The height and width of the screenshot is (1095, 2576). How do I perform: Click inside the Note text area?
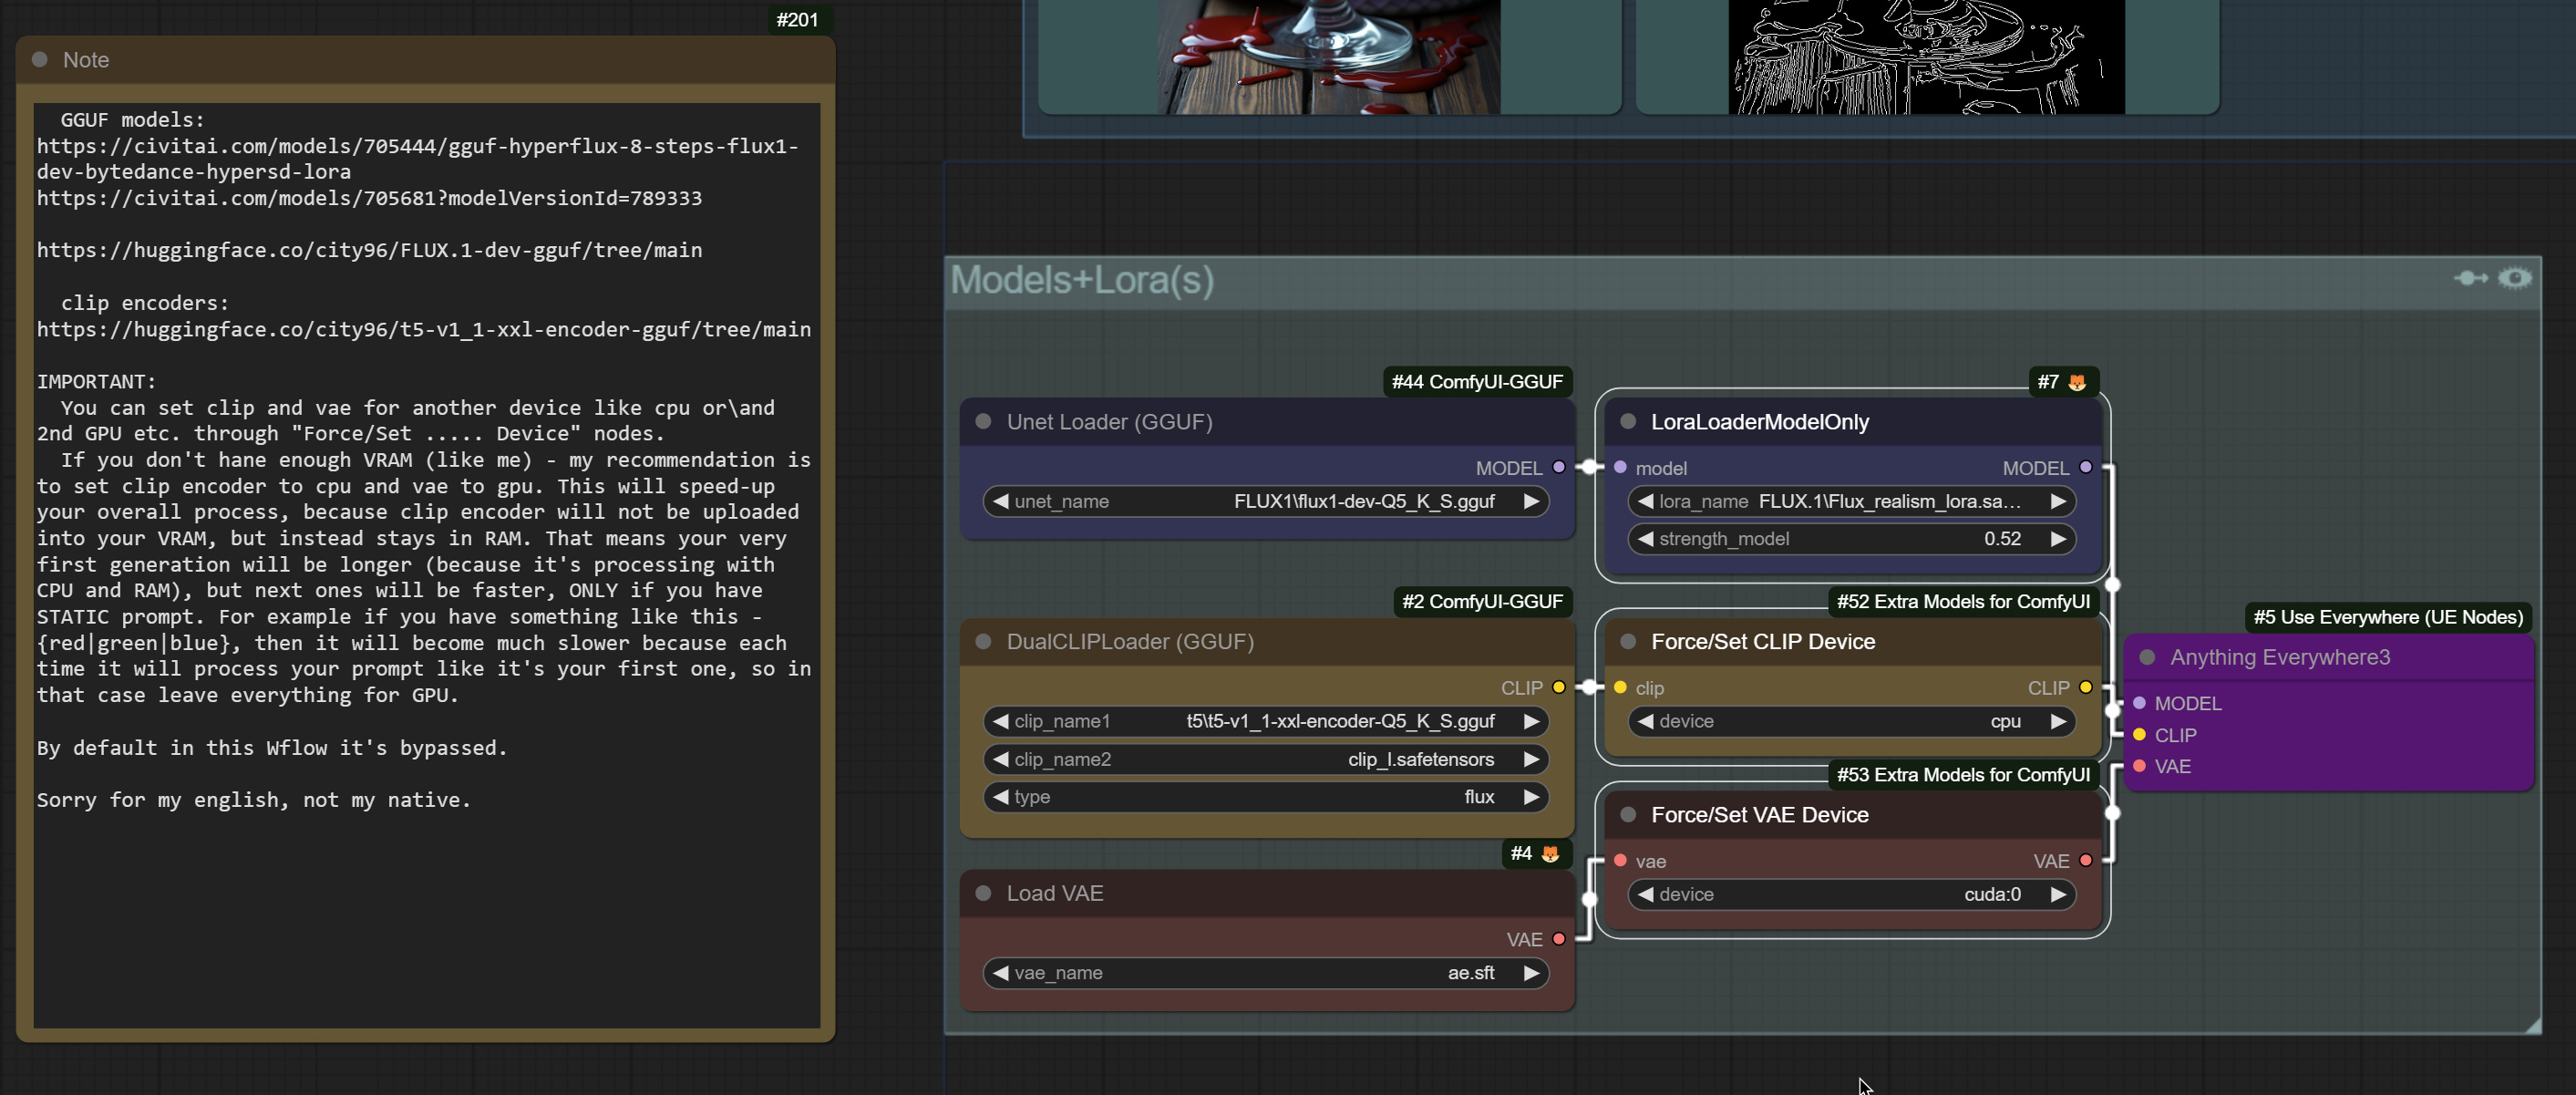pos(427,565)
